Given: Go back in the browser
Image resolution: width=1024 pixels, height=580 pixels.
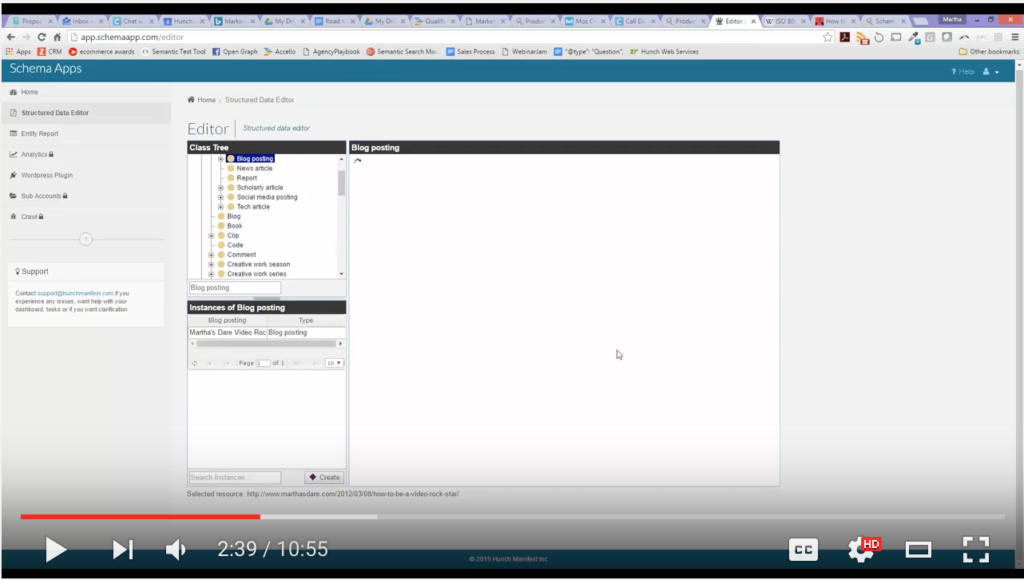Looking at the screenshot, I should [10, 37].
